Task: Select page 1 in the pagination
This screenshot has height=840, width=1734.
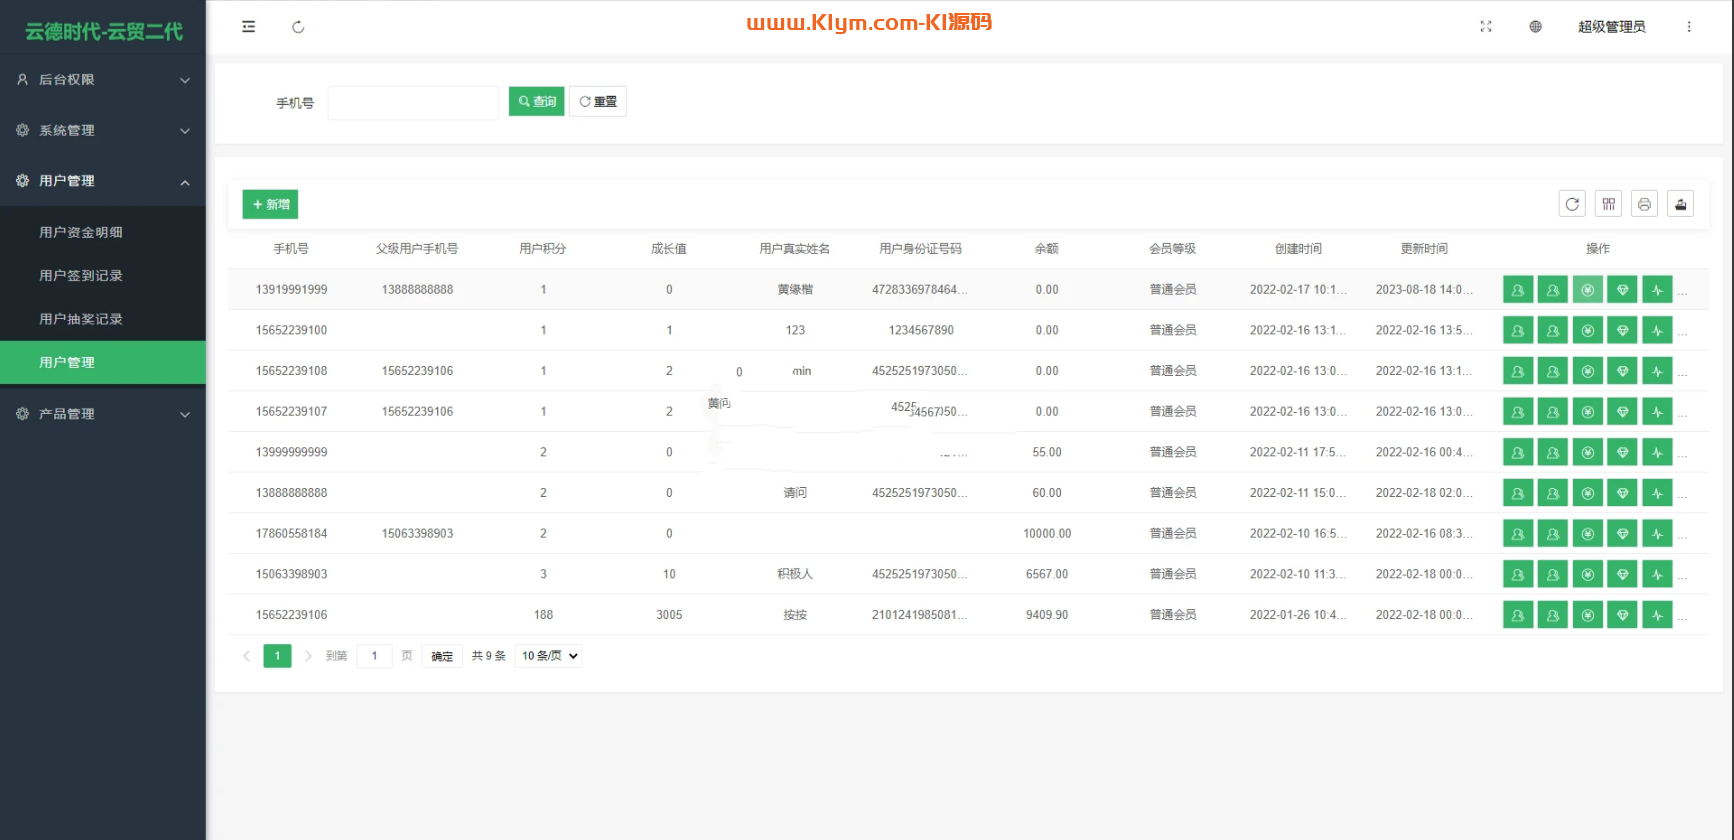Action: pos(277,656)
